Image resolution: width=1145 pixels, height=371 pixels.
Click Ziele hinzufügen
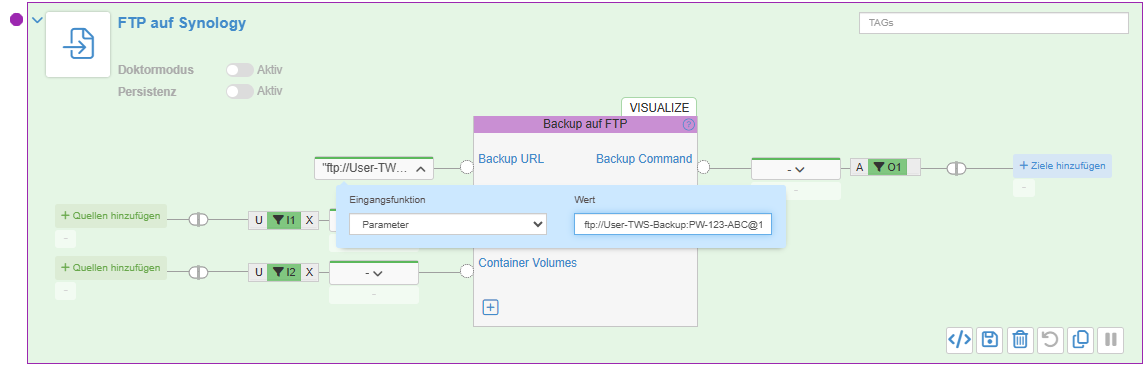coord(1062,166)
